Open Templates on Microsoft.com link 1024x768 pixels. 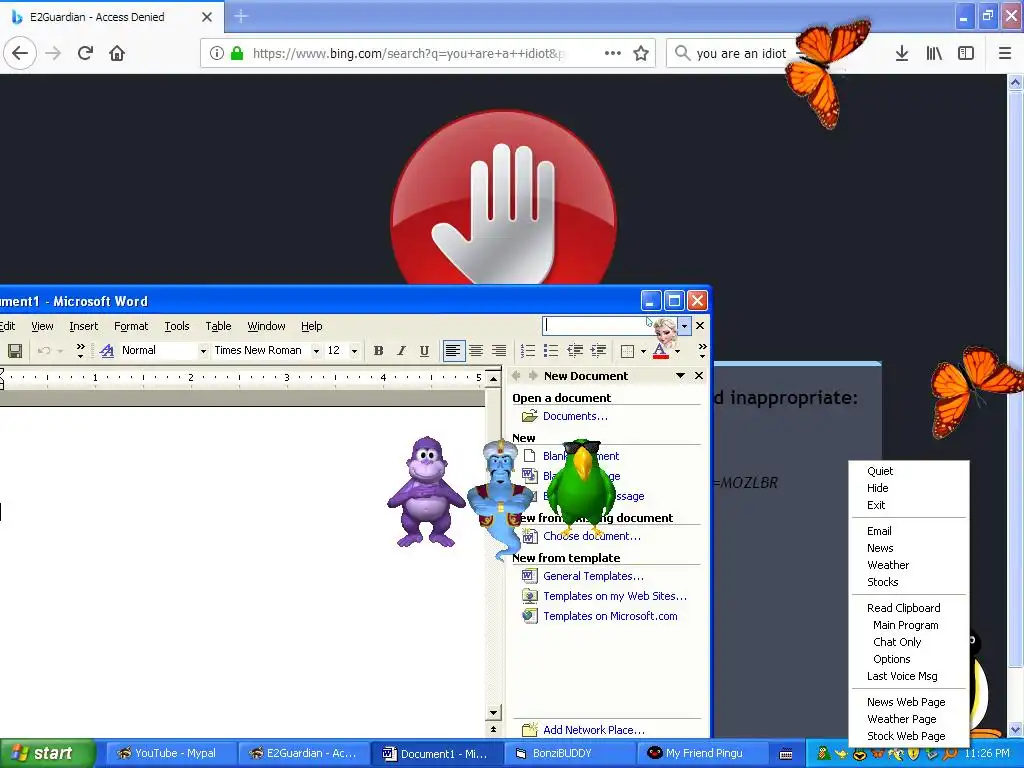tap(610, 616)
